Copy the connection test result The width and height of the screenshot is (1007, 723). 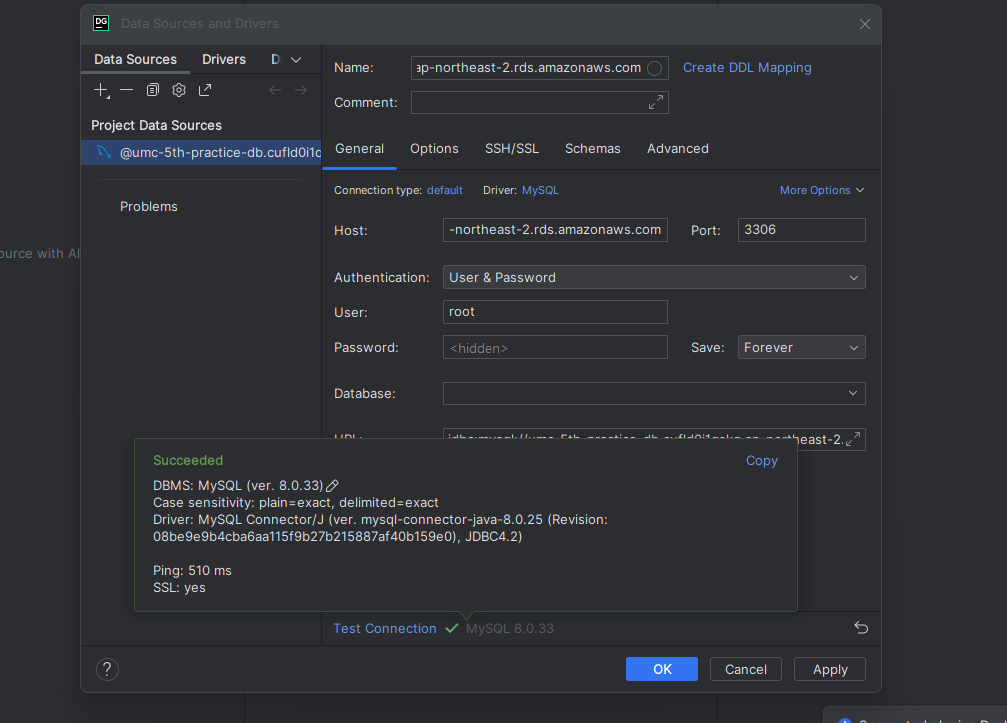[x=762, y=461]
